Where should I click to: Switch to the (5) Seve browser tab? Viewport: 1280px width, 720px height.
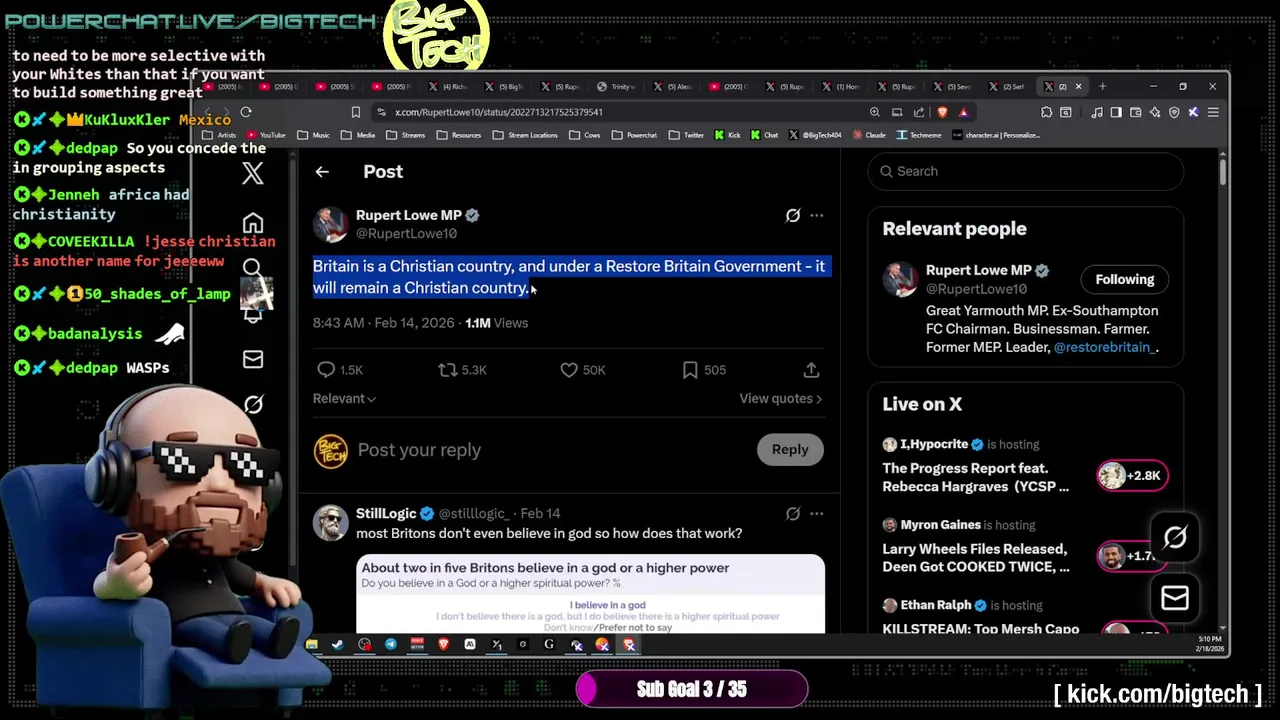pyautogui.click(x=953, y=87)
